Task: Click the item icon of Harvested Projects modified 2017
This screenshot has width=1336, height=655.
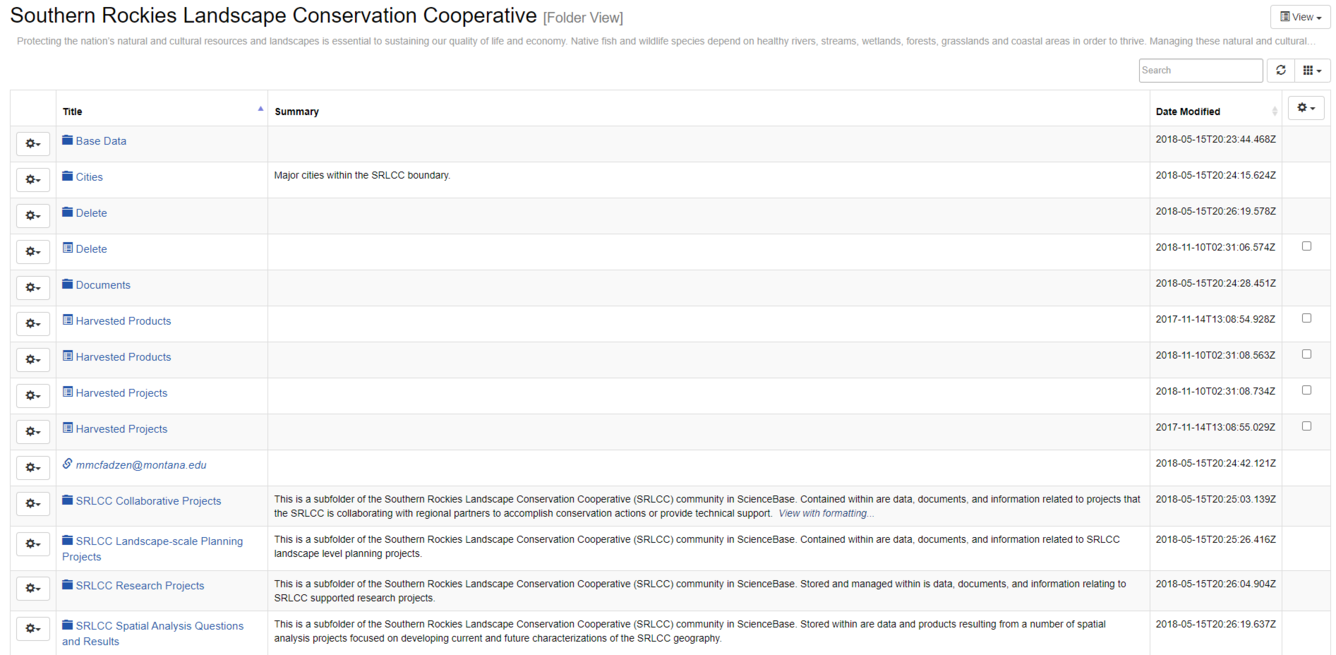Action: tap(67, 429)
